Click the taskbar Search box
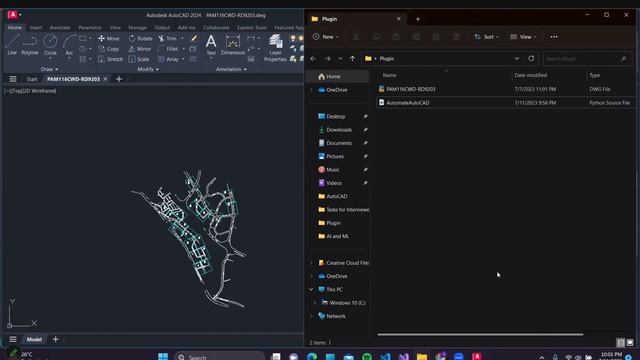Image resolution: width=640 pixels, height=360 pixels. click(x=220, y=356)
